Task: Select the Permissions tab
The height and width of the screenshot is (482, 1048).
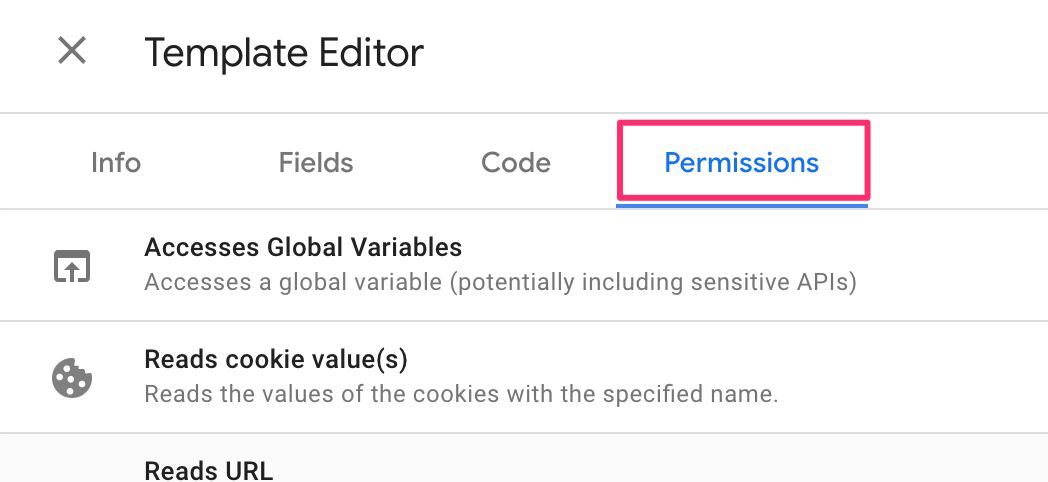Action: (742, 162)
